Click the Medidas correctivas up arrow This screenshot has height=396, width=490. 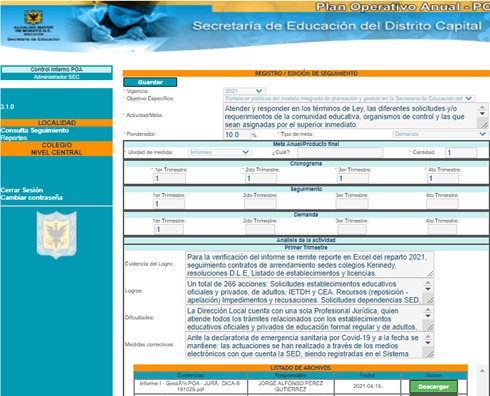tap(428, 337)
